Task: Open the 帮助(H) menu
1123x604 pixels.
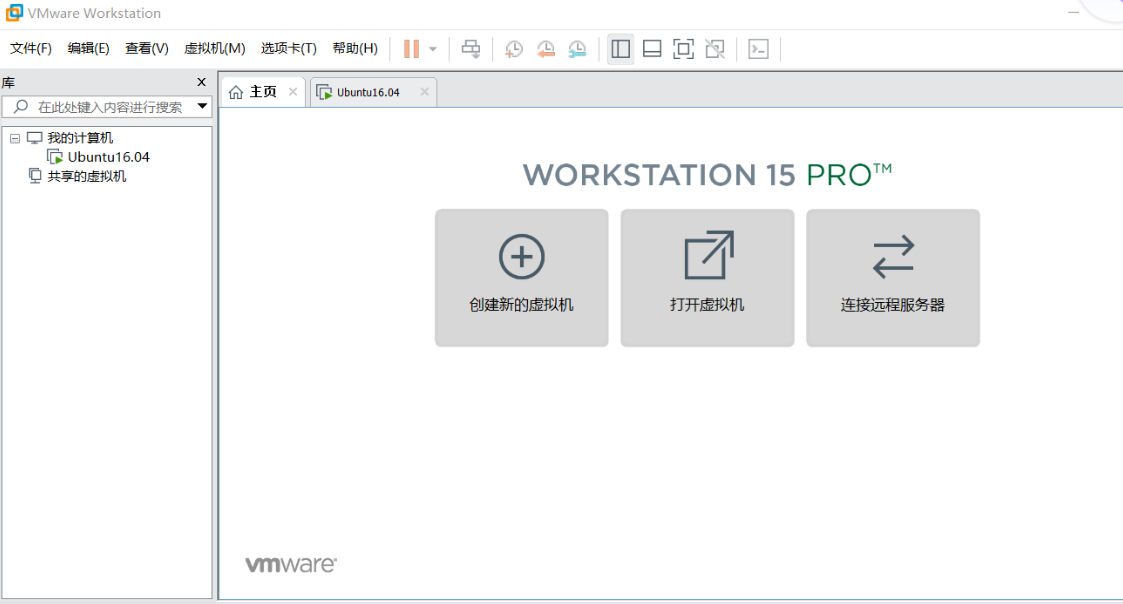Action: click(x=355, y=48)
